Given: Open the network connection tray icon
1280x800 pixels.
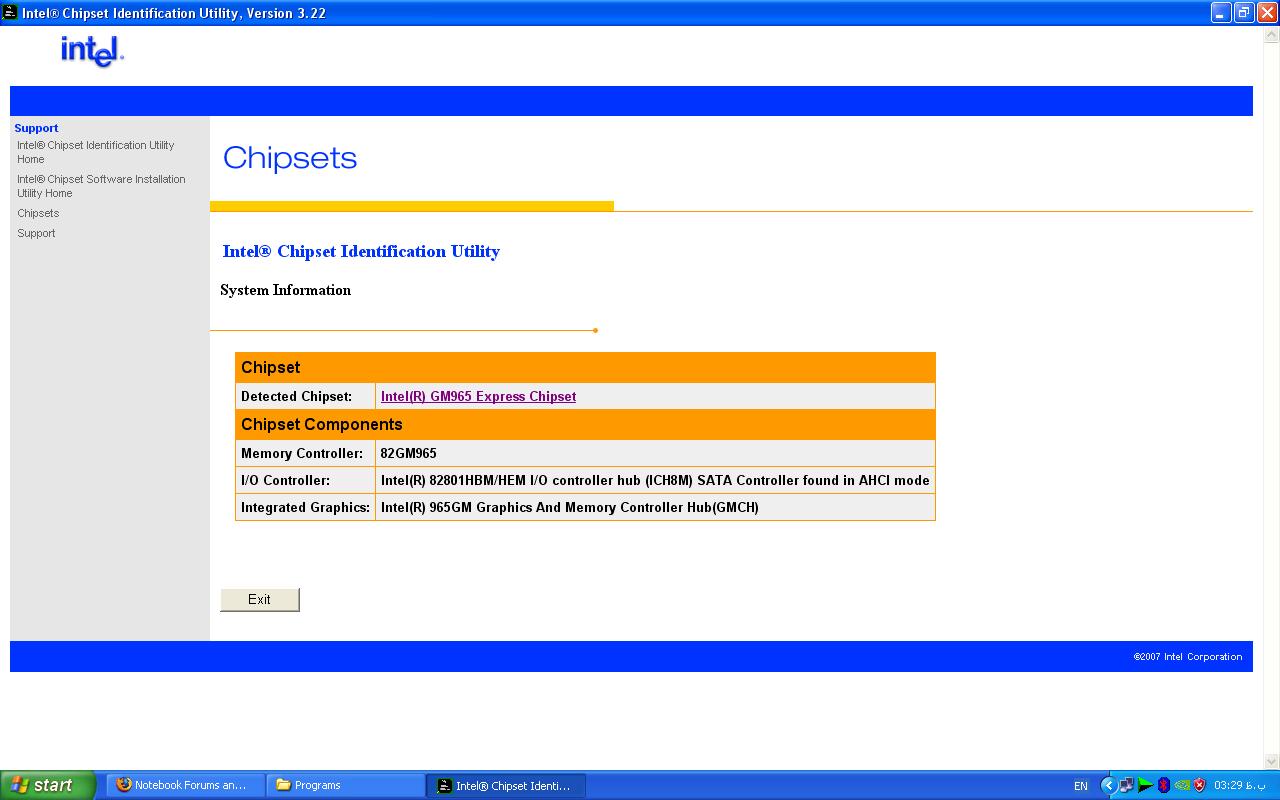Looking at the screenshot, I should pyautogui.click(x=1126, y=786).
